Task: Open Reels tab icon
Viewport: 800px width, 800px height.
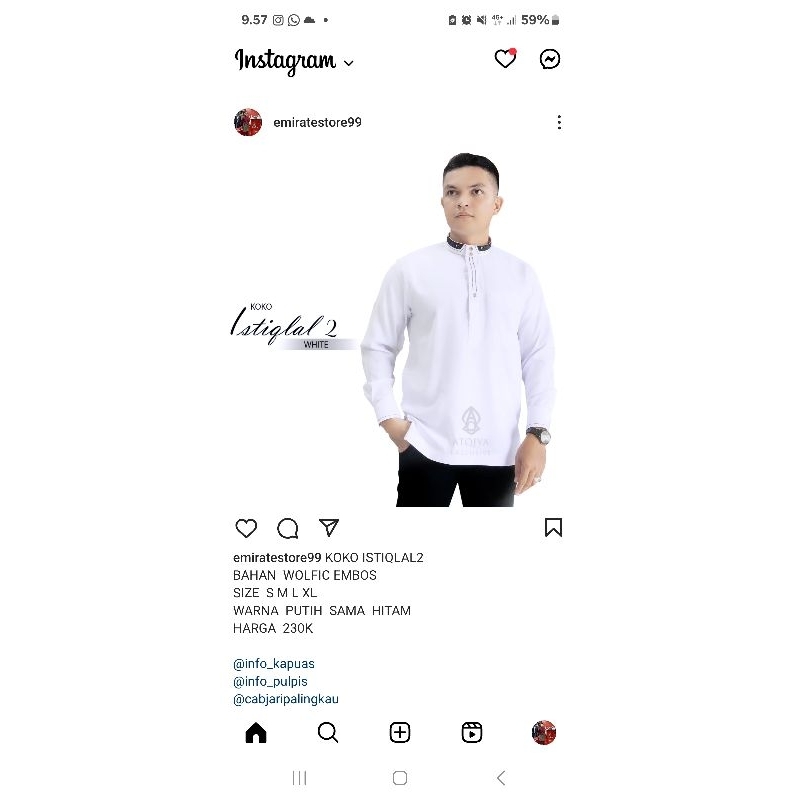Action: [x=472, y=733]
